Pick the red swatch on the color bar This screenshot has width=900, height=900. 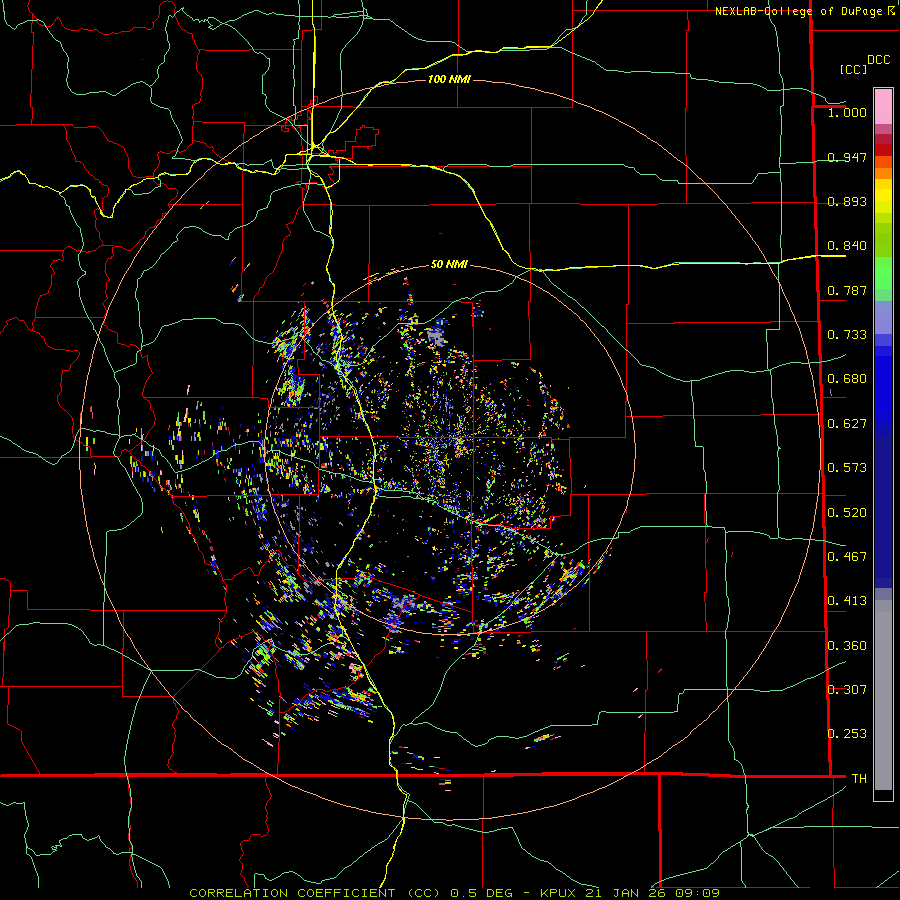883,150
